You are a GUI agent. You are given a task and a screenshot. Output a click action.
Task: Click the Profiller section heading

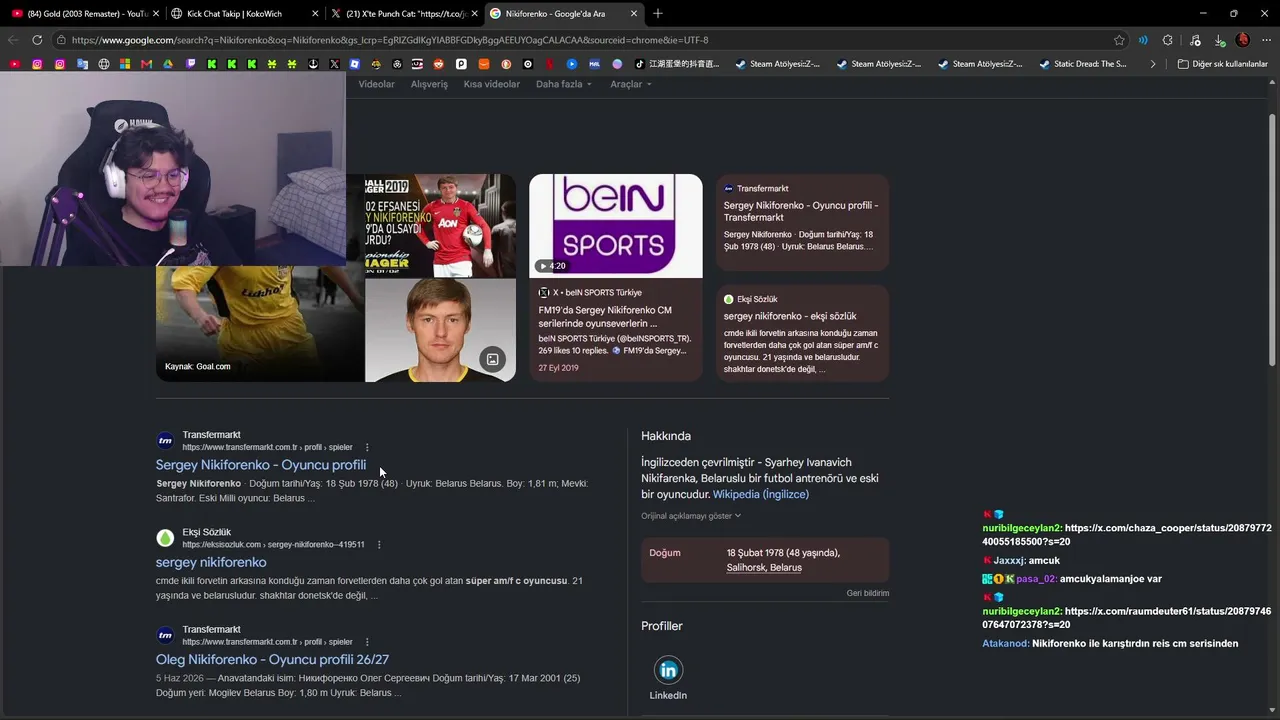point(662,626)
